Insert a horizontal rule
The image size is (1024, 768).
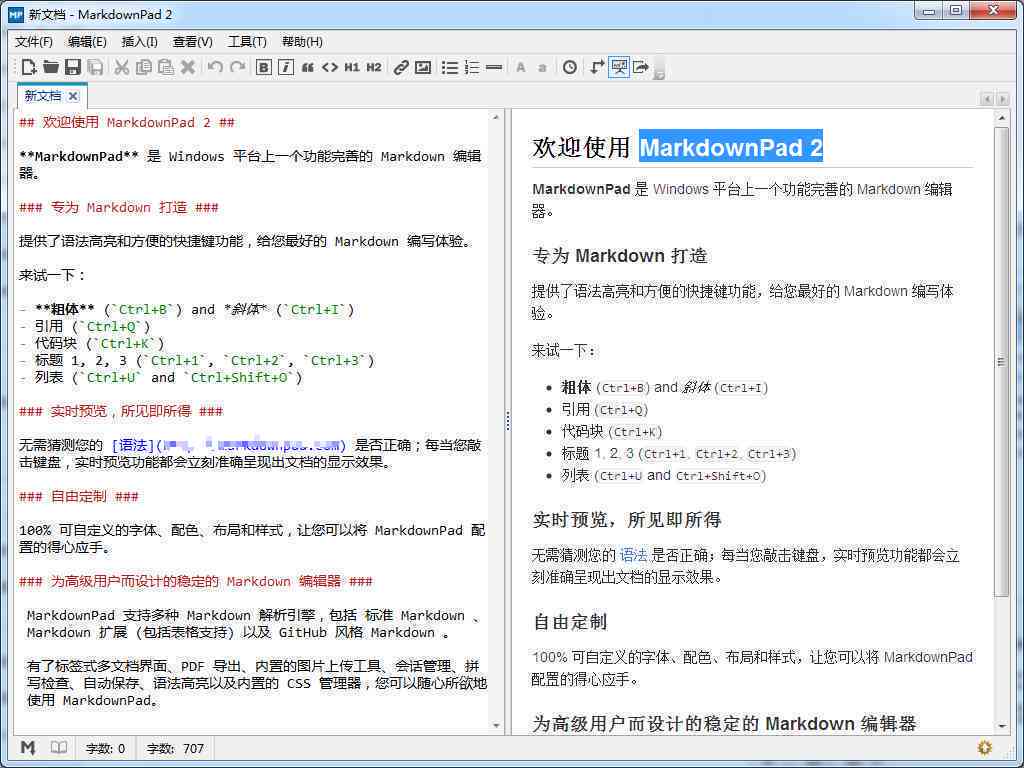[x=494, y=67]
